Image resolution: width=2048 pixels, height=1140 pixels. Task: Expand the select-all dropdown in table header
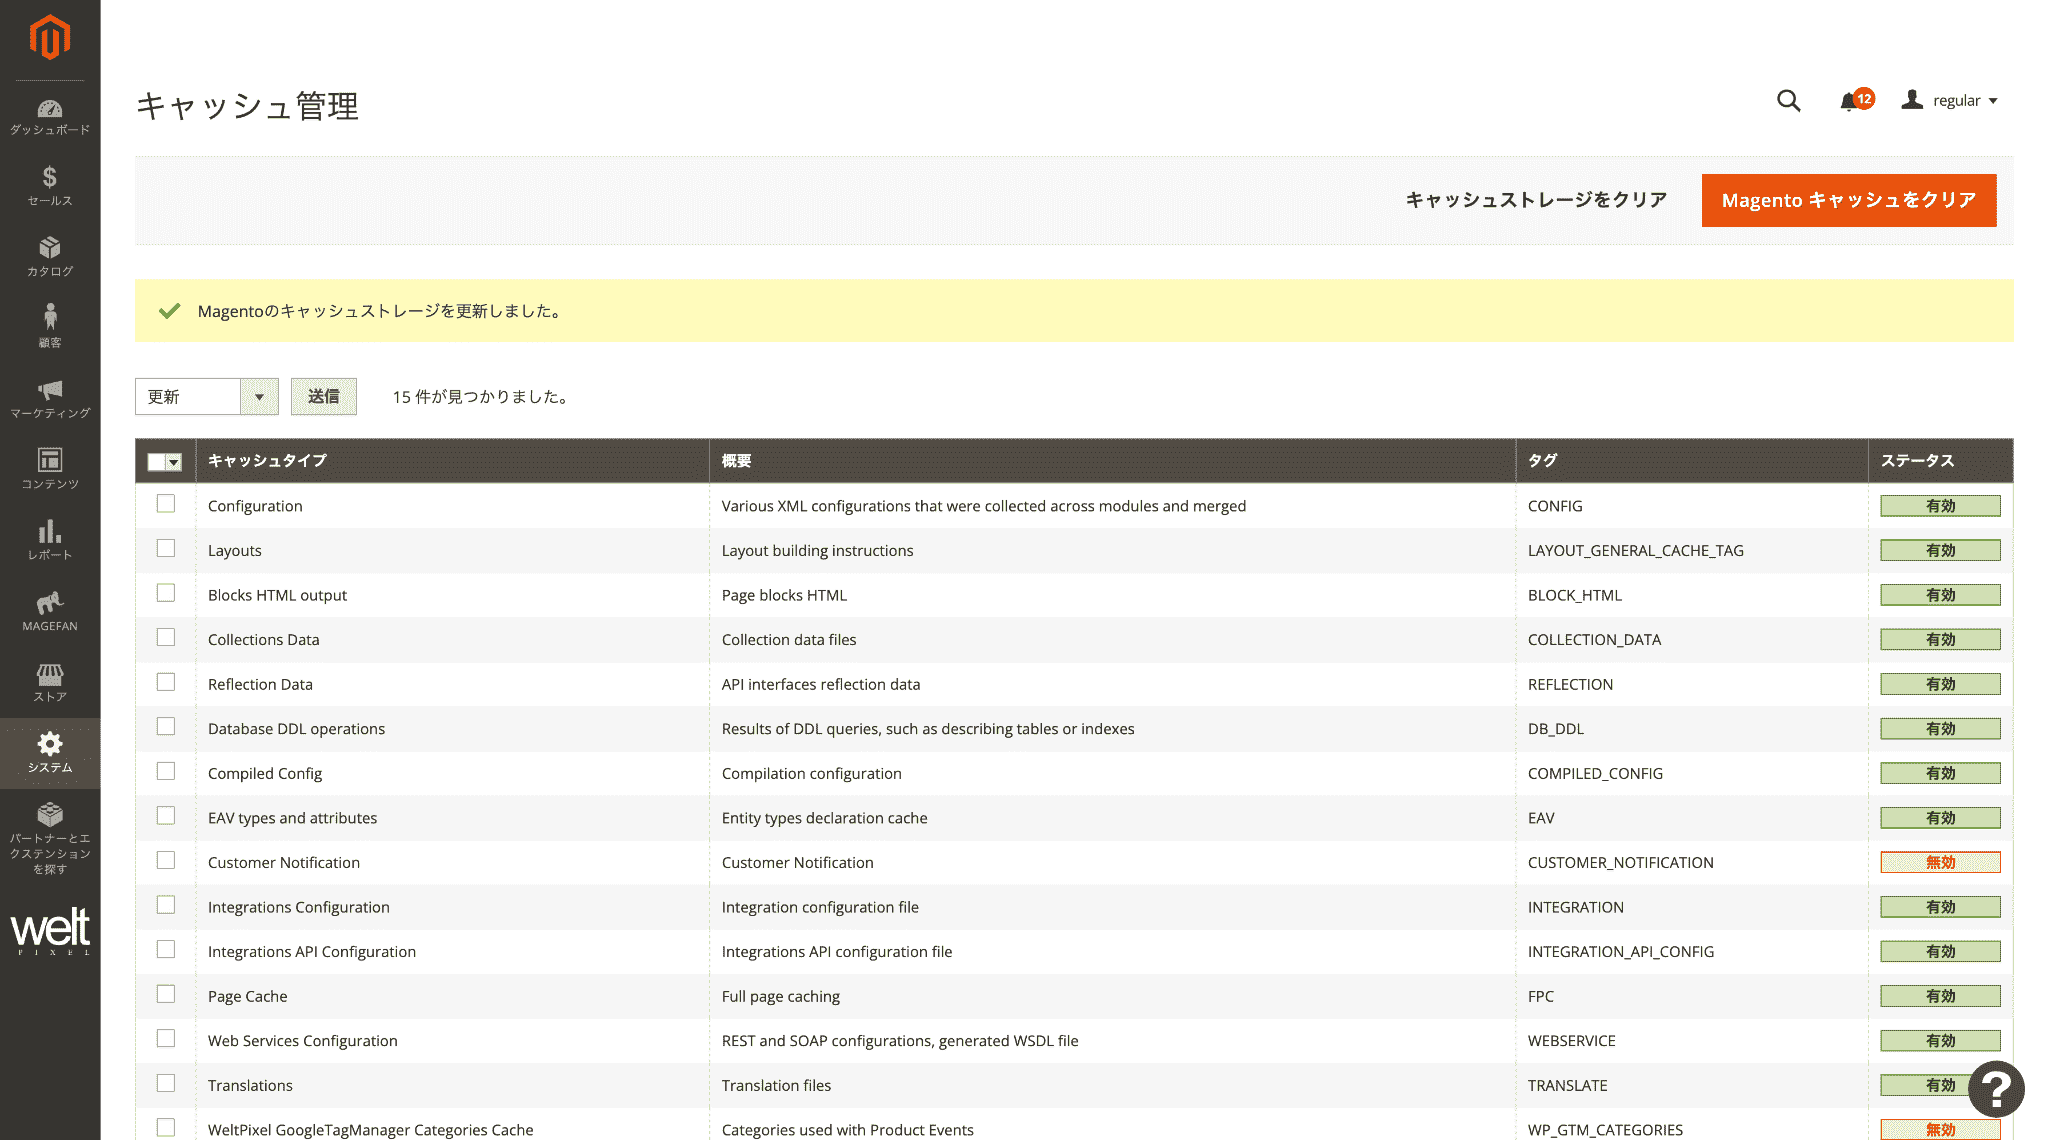pyautogui.click(x=174, y=462)
